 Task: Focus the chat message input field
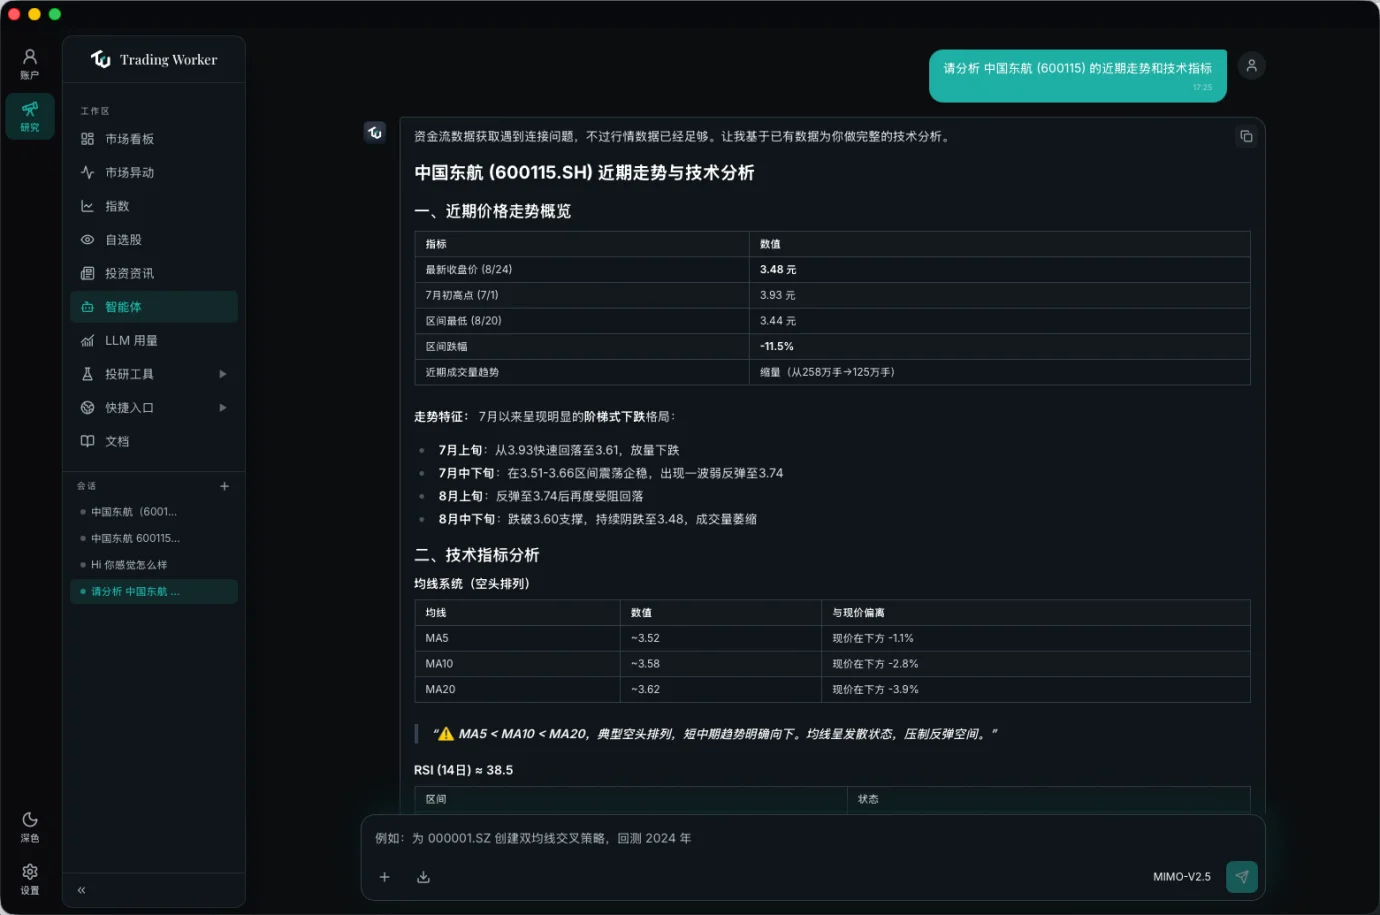812,838
